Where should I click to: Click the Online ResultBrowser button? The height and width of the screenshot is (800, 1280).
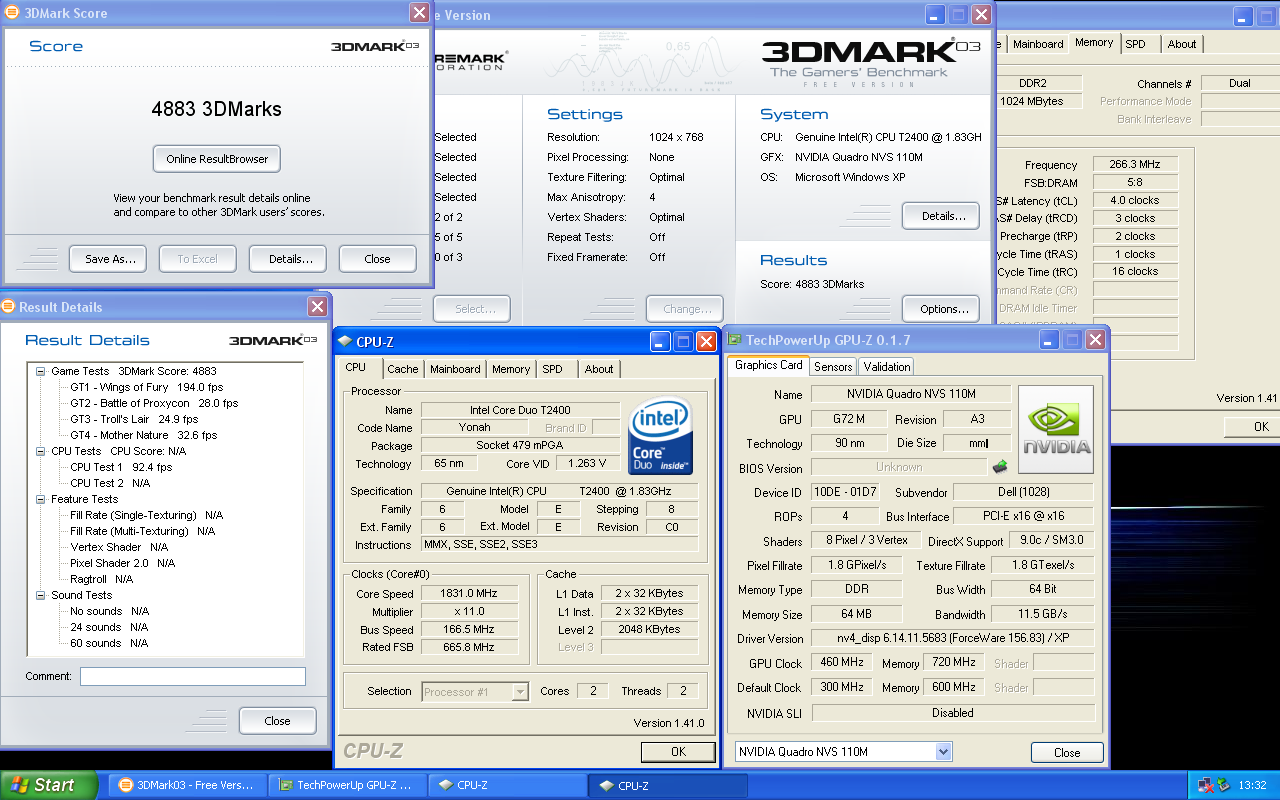tap(217, 159)
